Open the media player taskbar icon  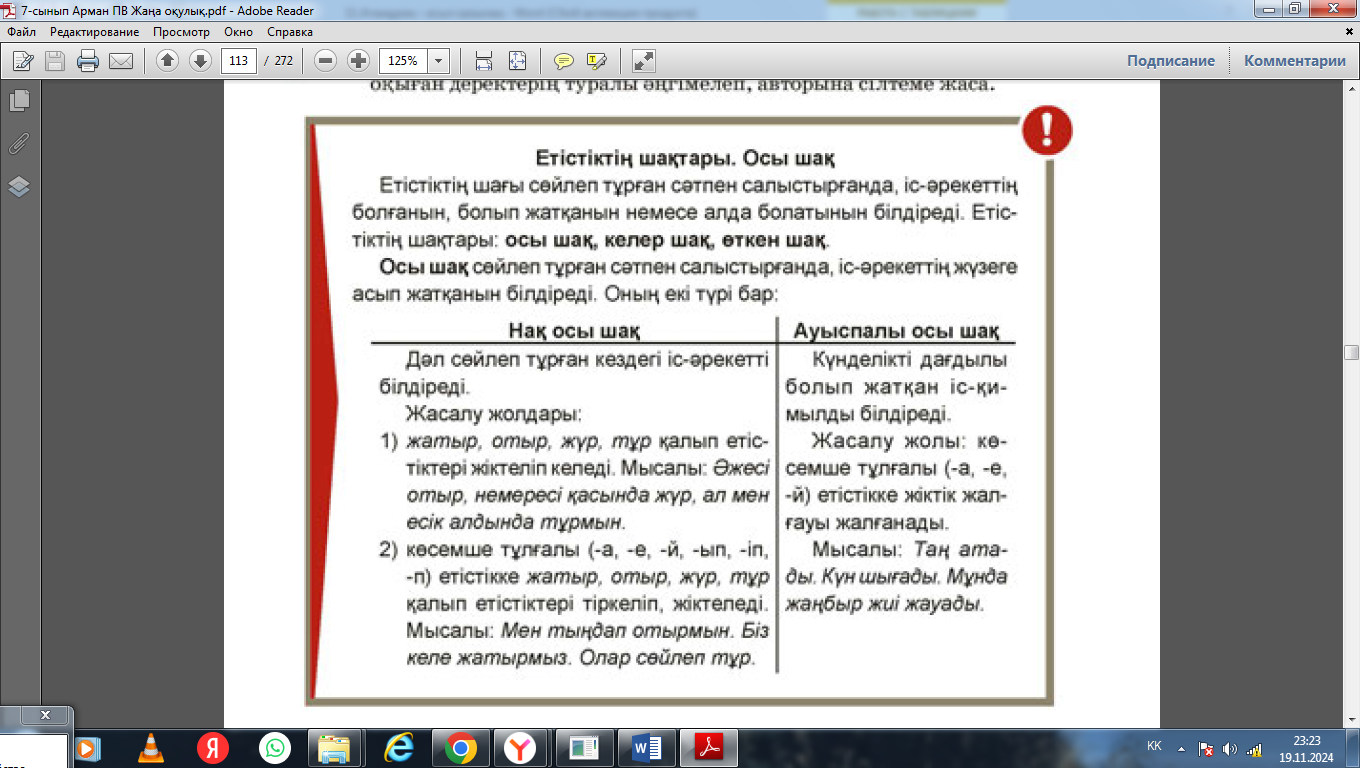87,747
